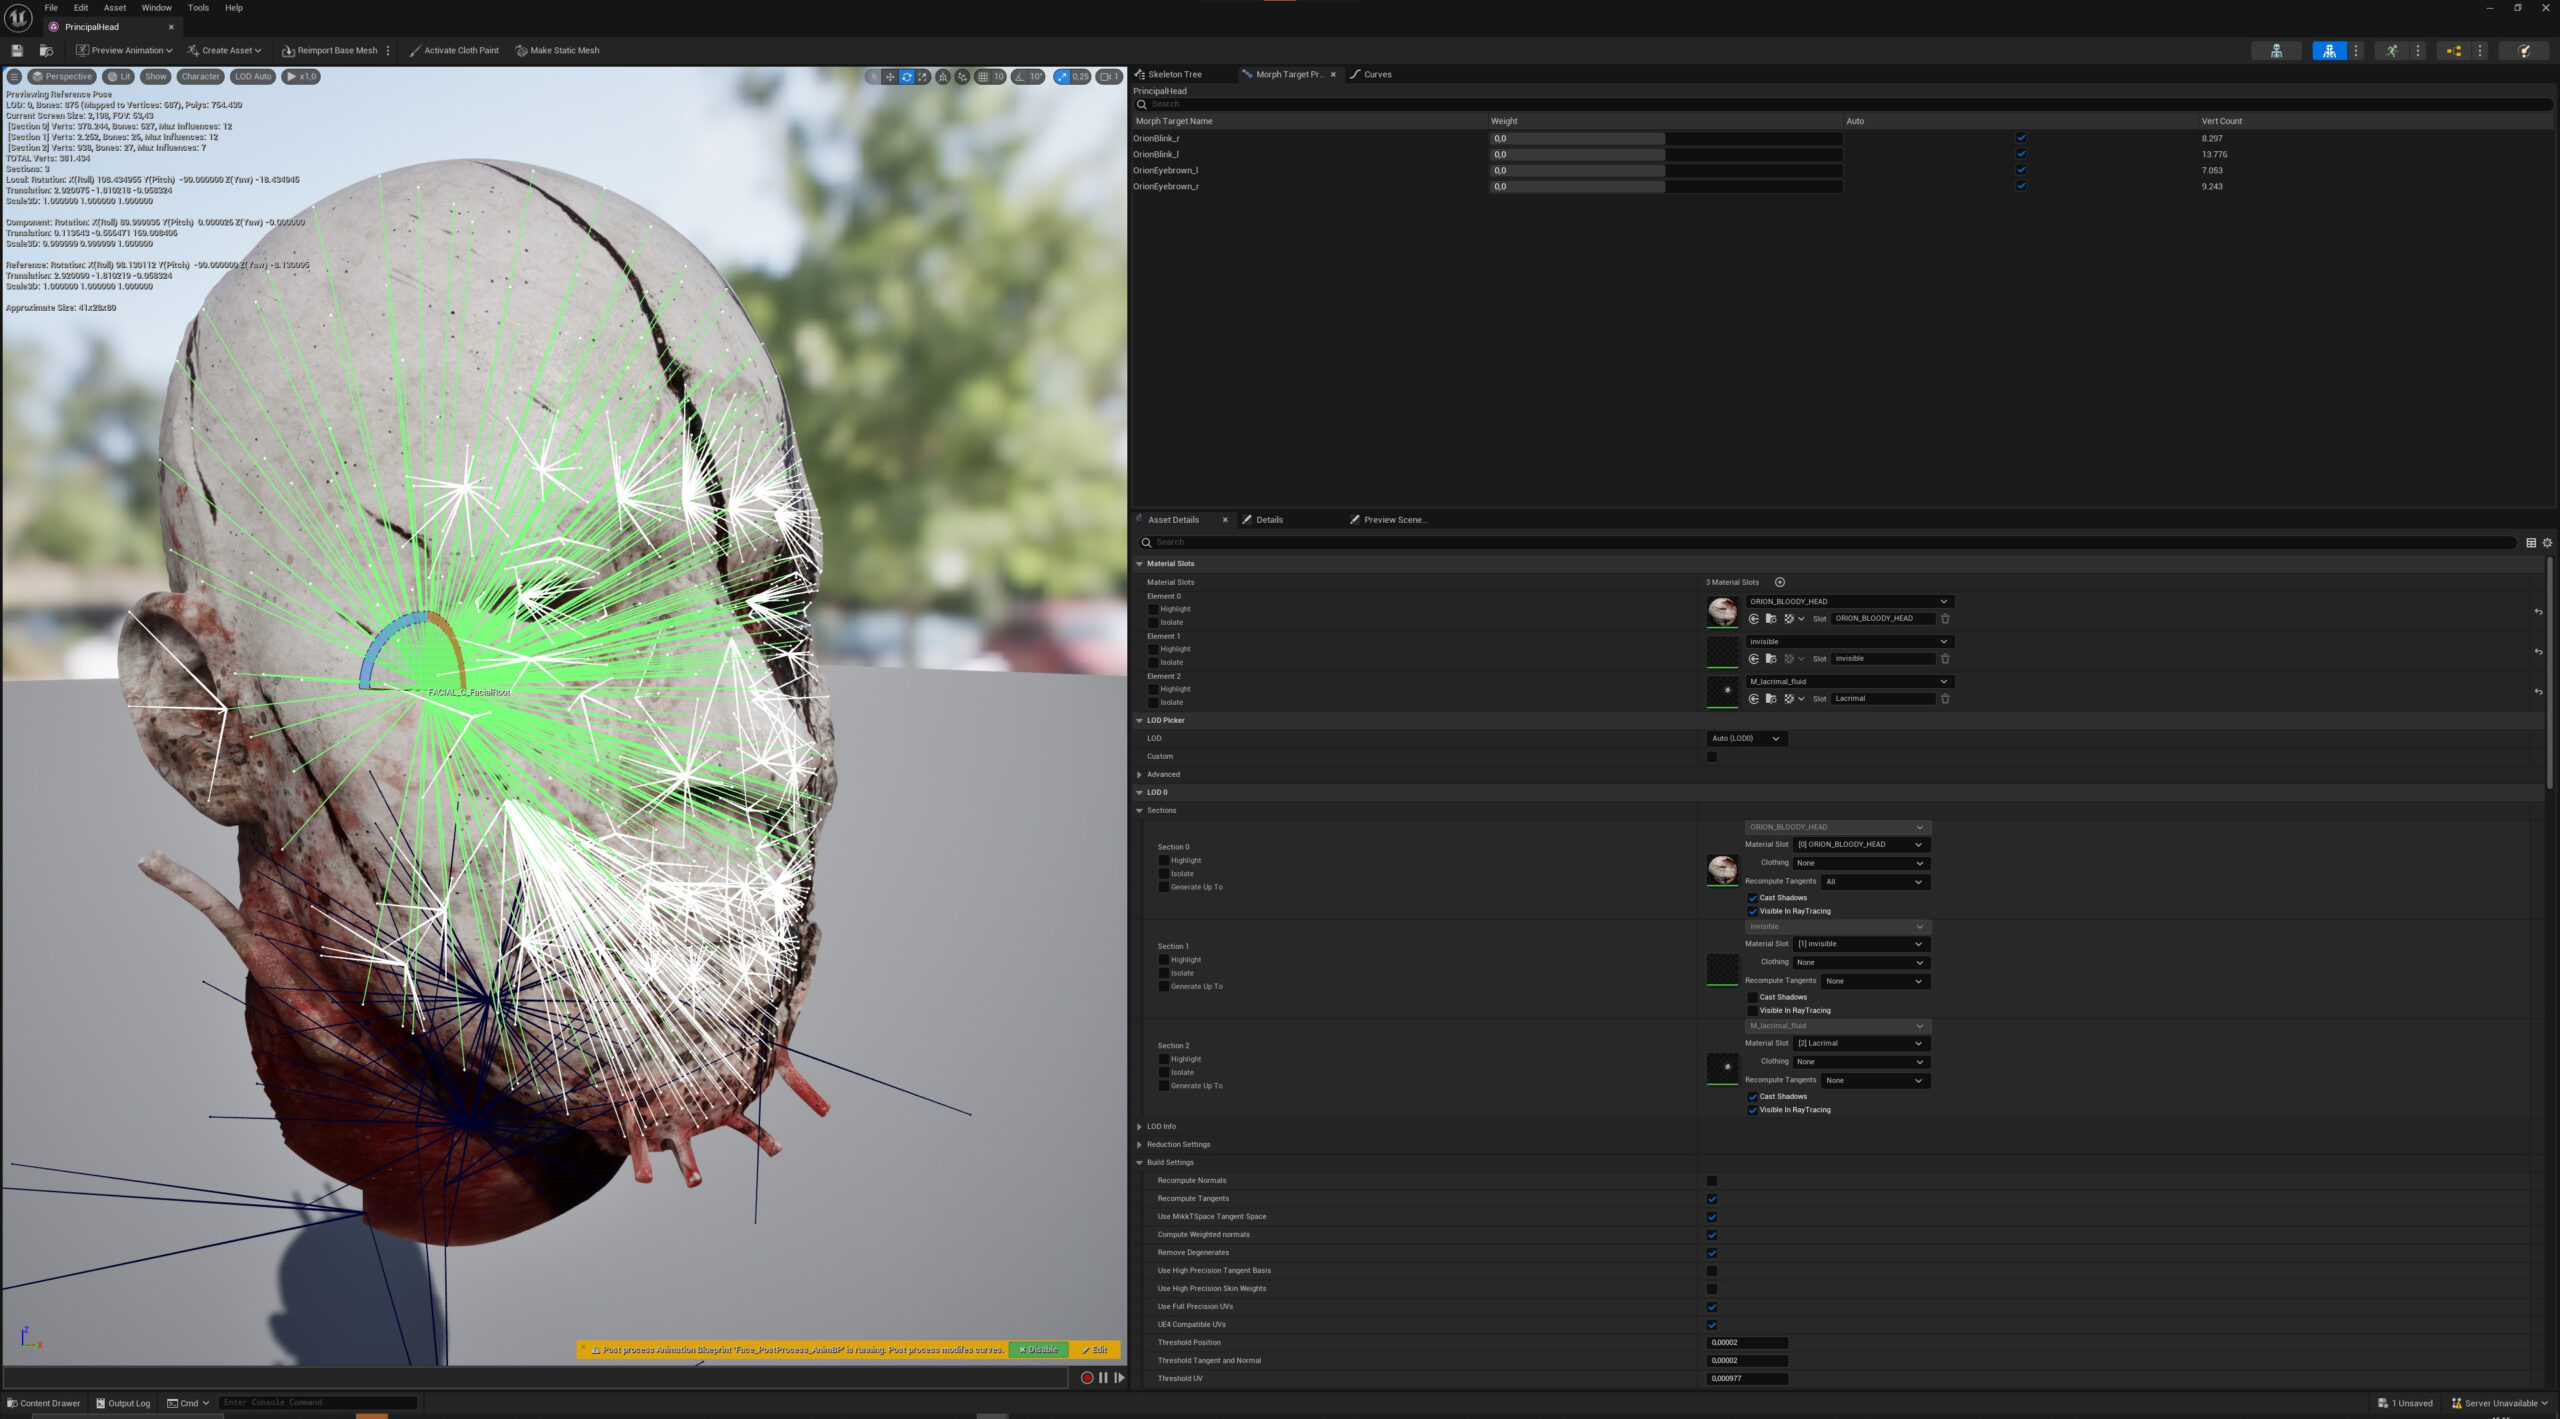Open the Asset Details settings gear
Image resolution: width=2560 pixels, height=1419 pixels.
pyautogui.click(x=2547, y=542)
